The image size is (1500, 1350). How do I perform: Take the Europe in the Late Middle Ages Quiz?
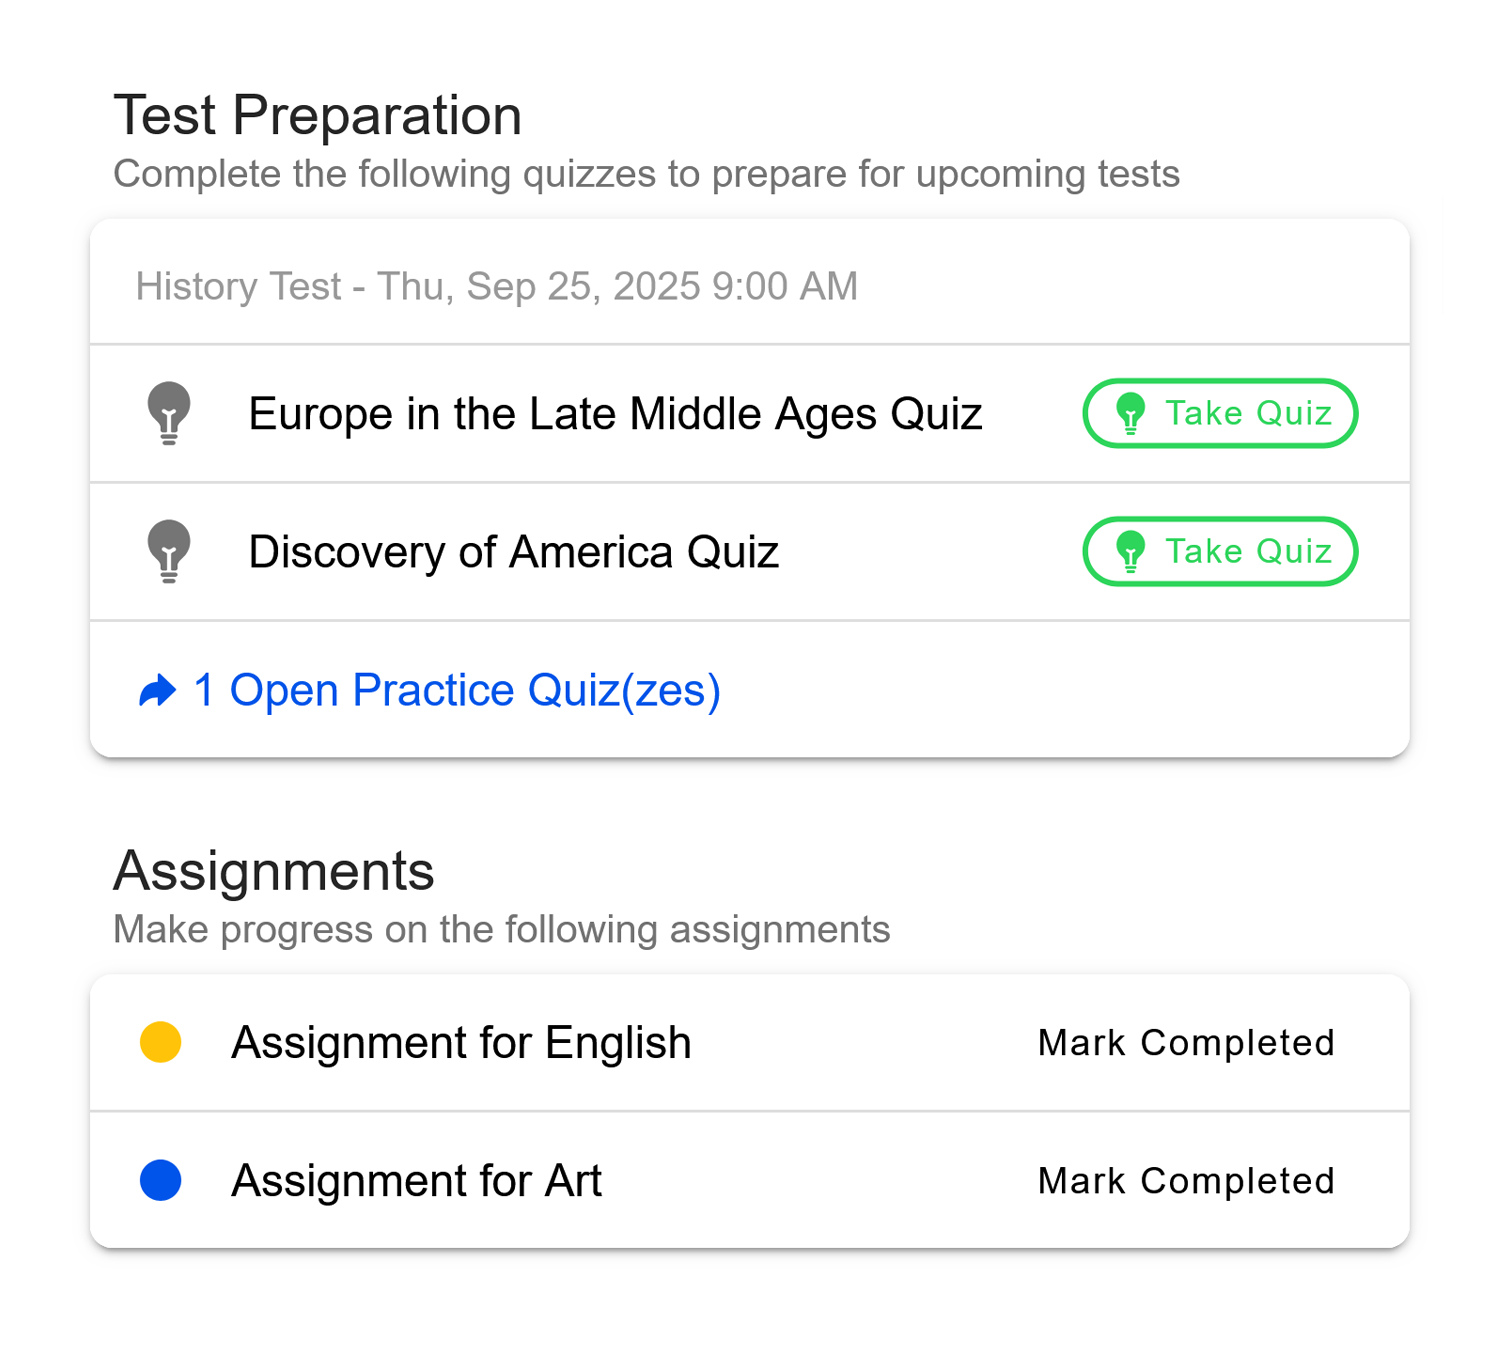pos(1220,413)
